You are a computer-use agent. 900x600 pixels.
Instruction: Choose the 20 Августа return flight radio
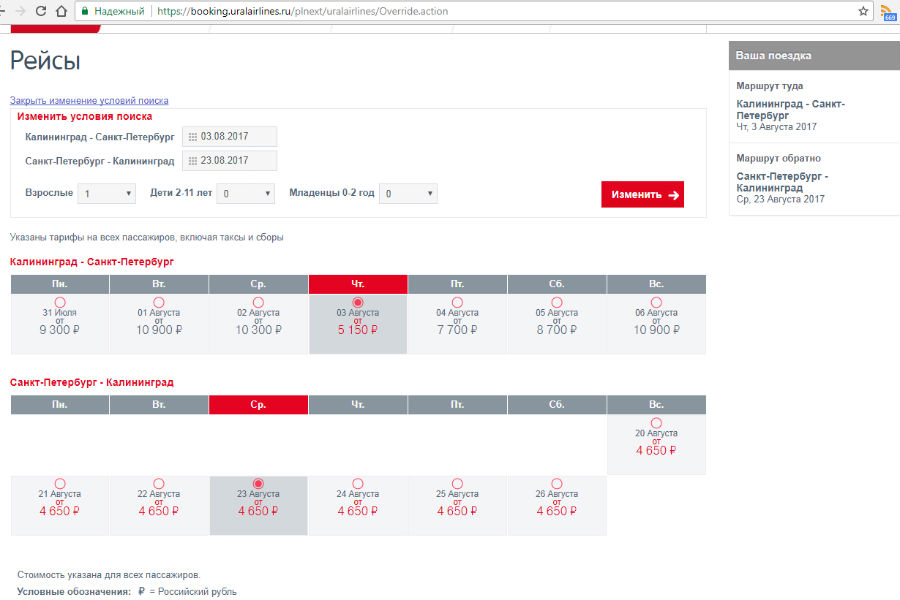[656, 423]
